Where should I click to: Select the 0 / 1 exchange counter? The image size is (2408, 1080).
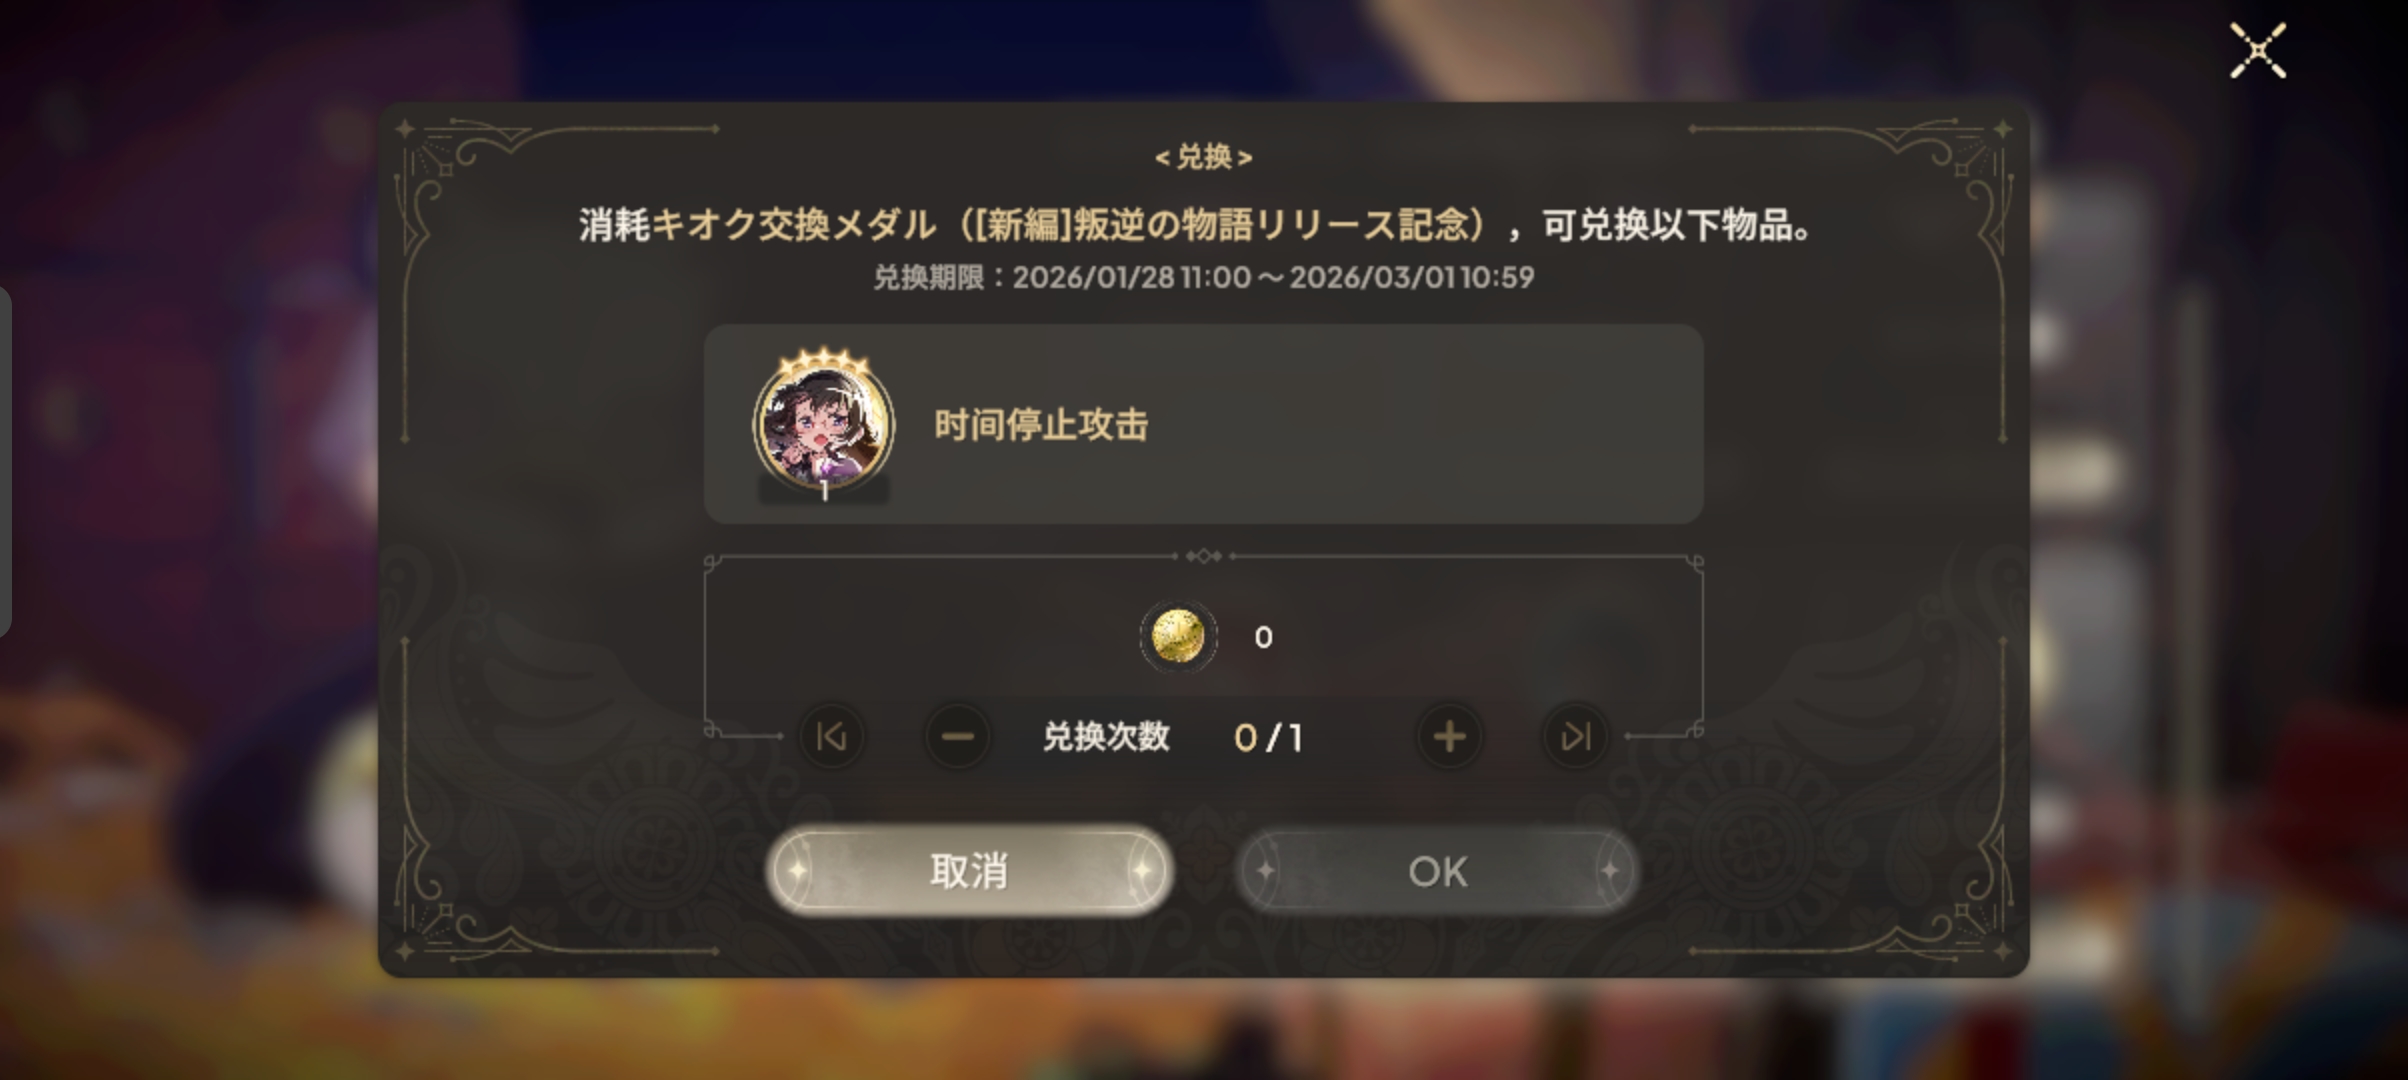click(1268, 738)
